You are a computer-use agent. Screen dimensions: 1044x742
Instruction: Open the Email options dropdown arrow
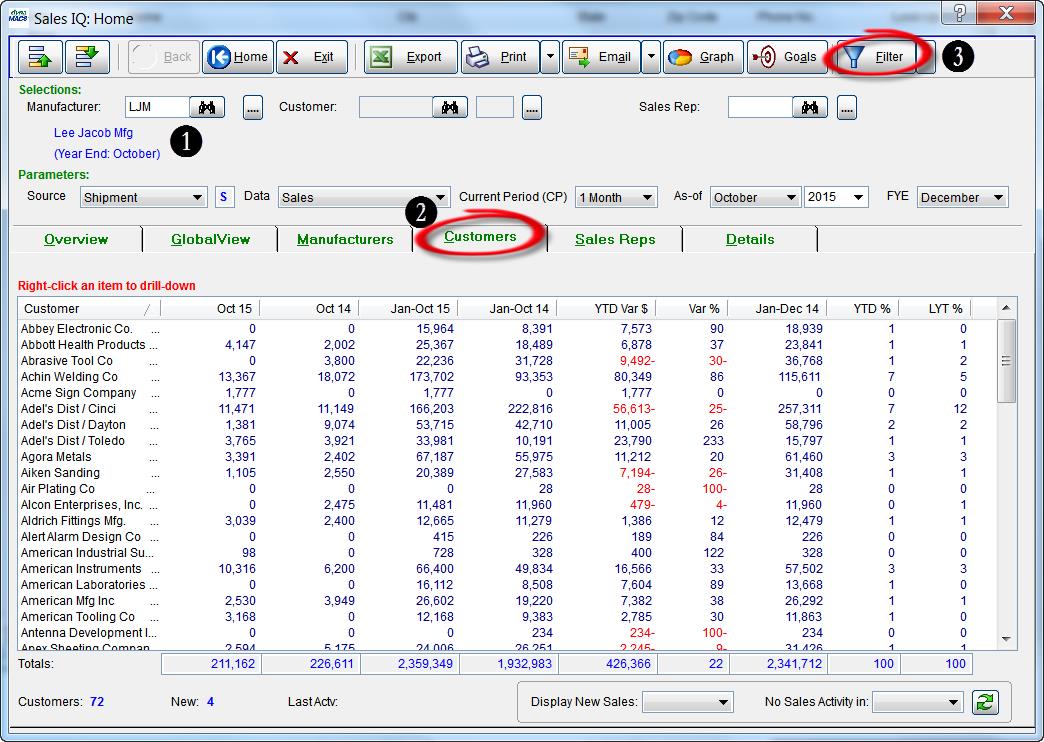tap(651, 57)
